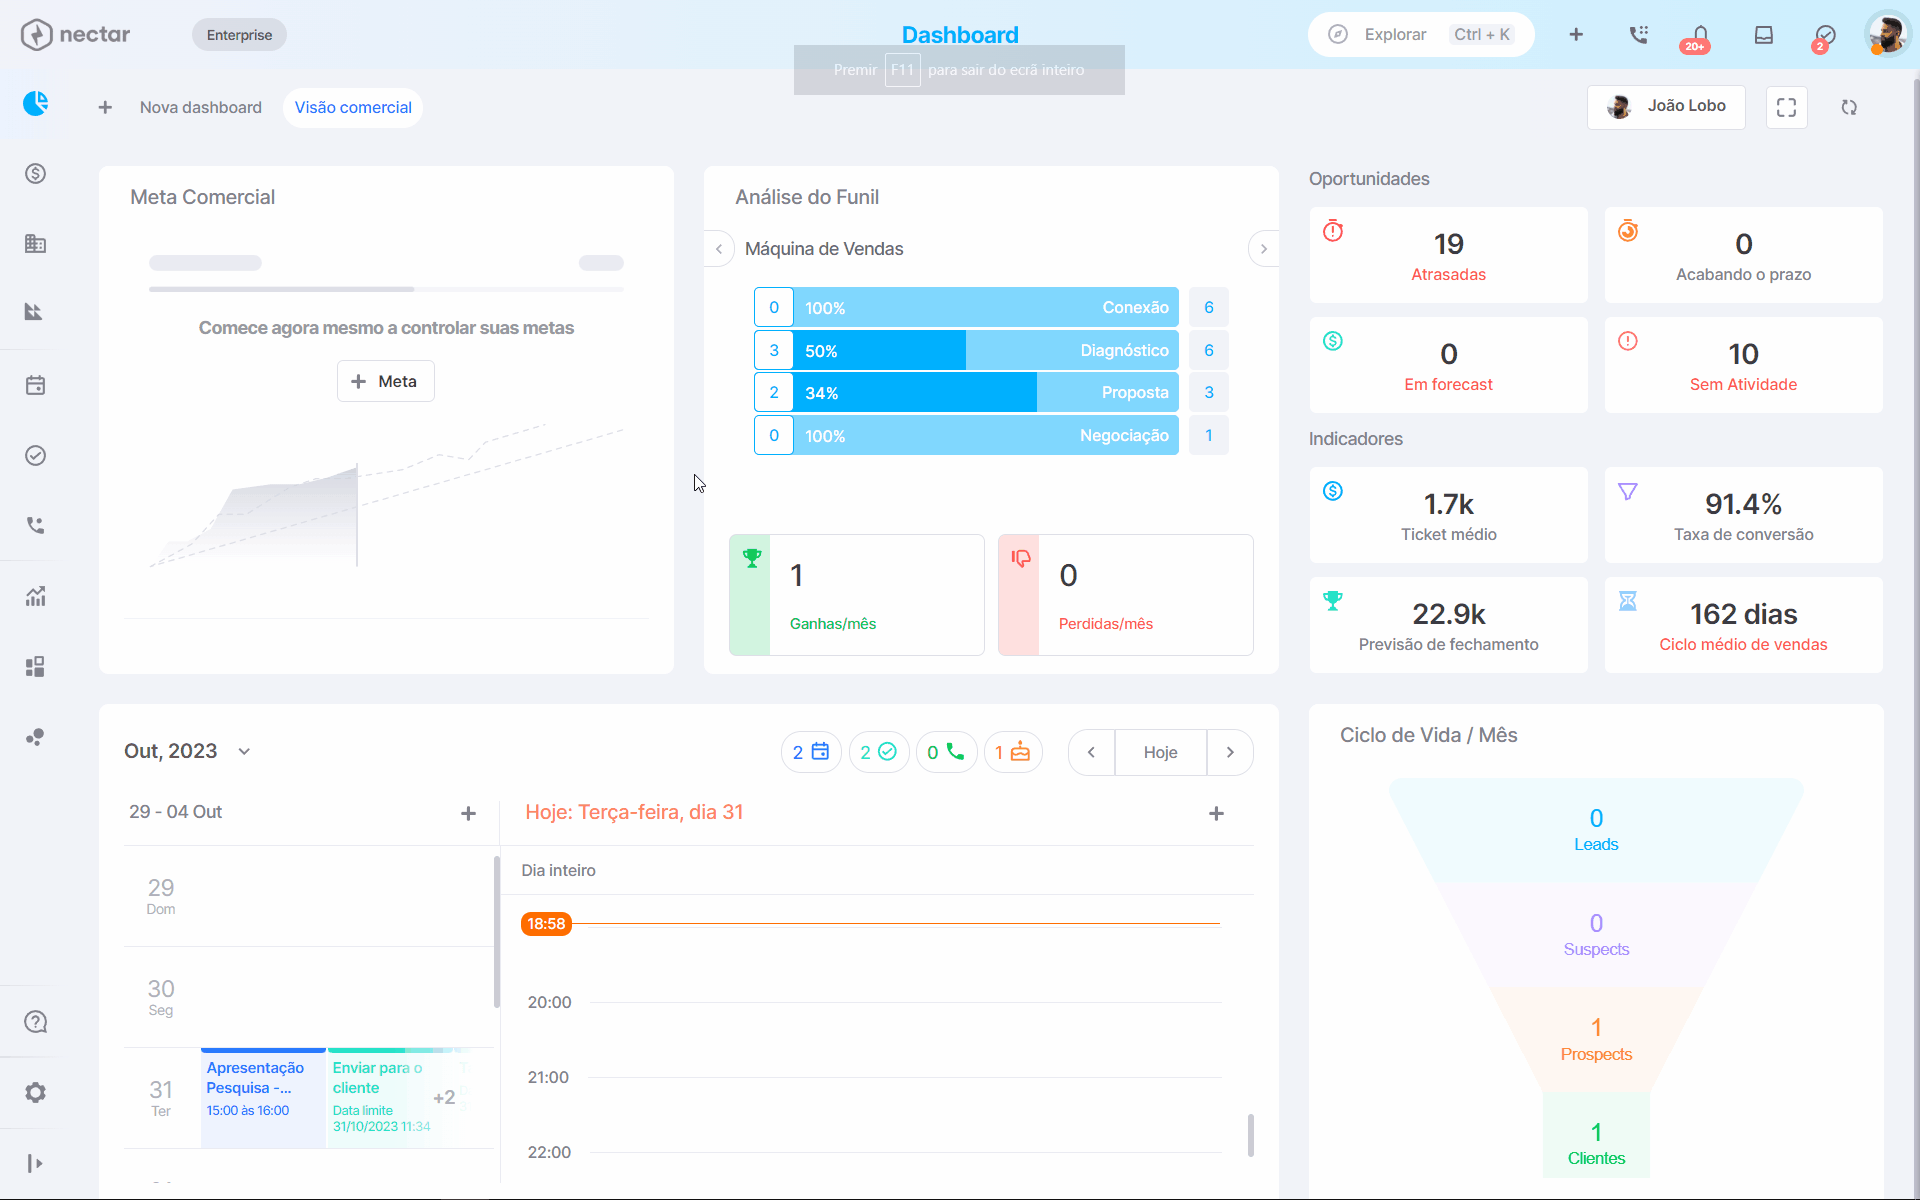Open the notifications bell icon

tap(1700, 35)
